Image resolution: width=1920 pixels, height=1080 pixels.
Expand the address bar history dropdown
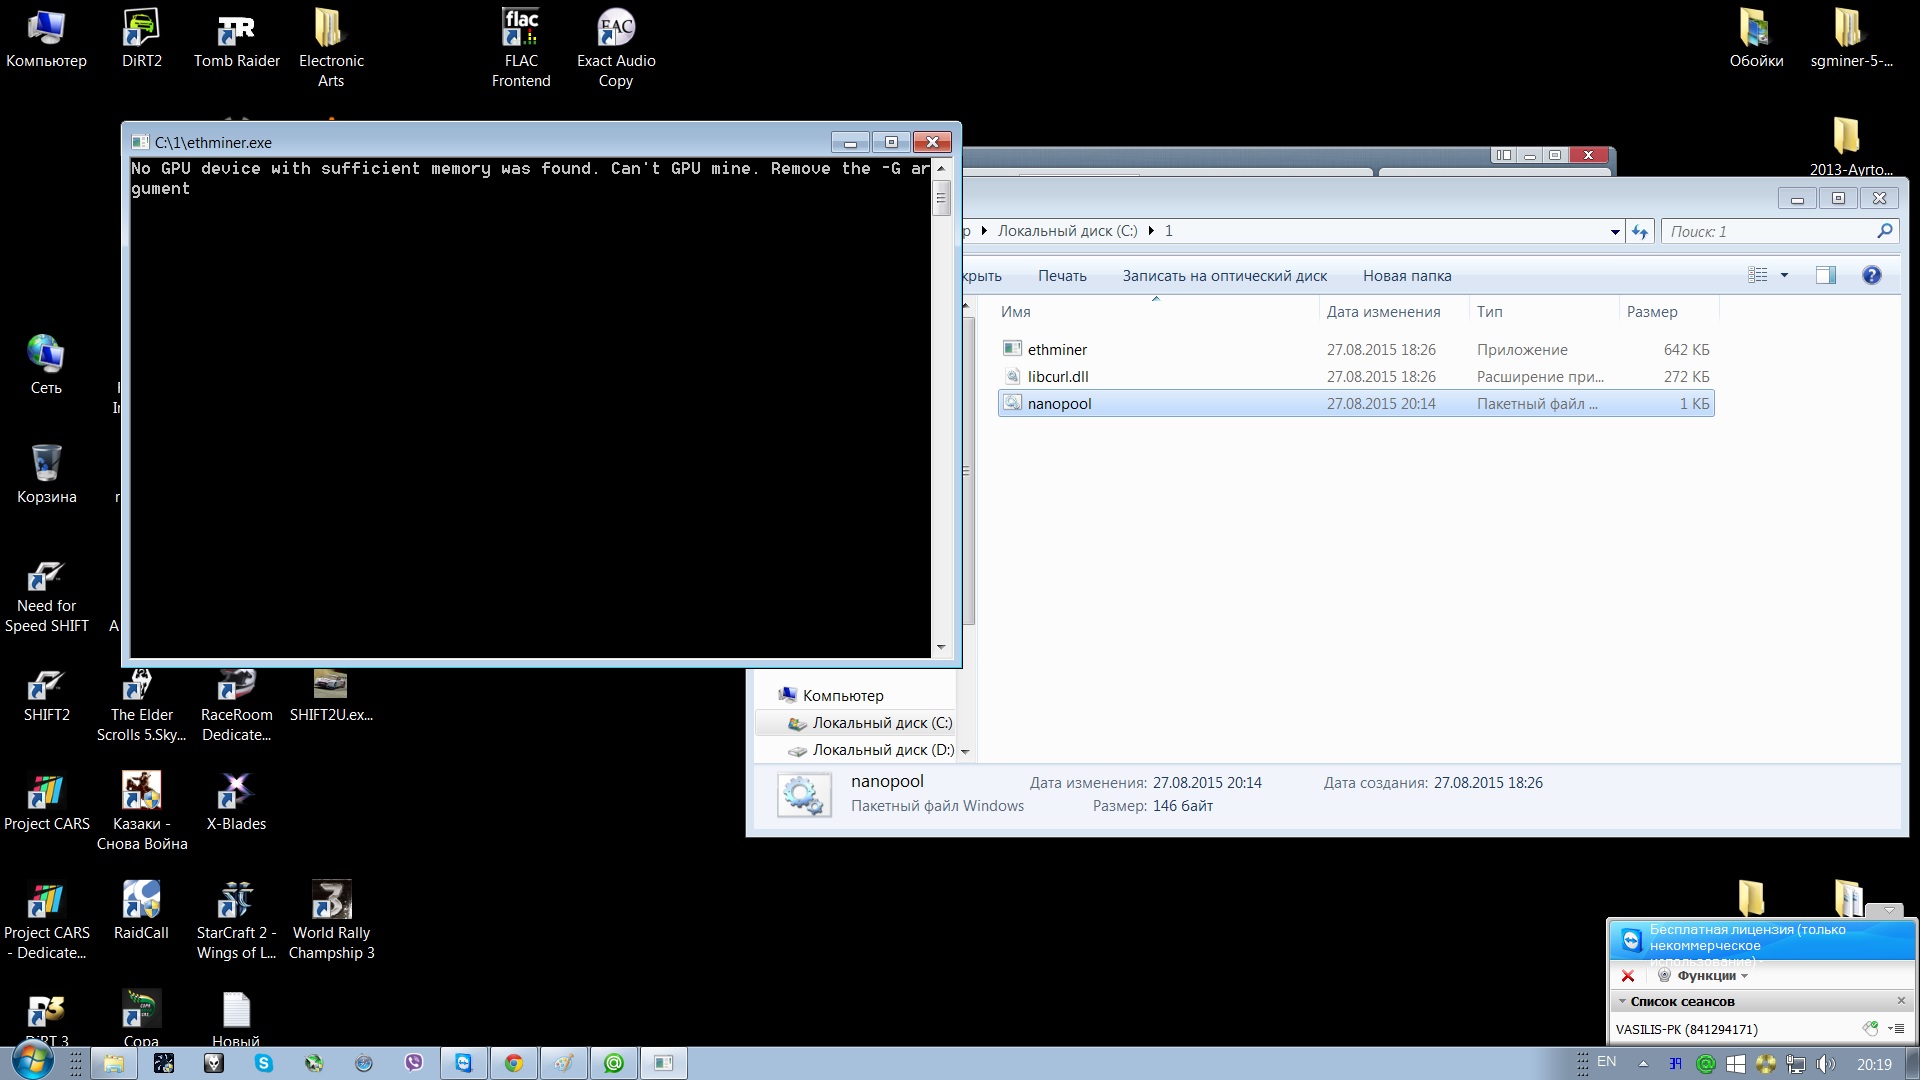point(1615,232)
